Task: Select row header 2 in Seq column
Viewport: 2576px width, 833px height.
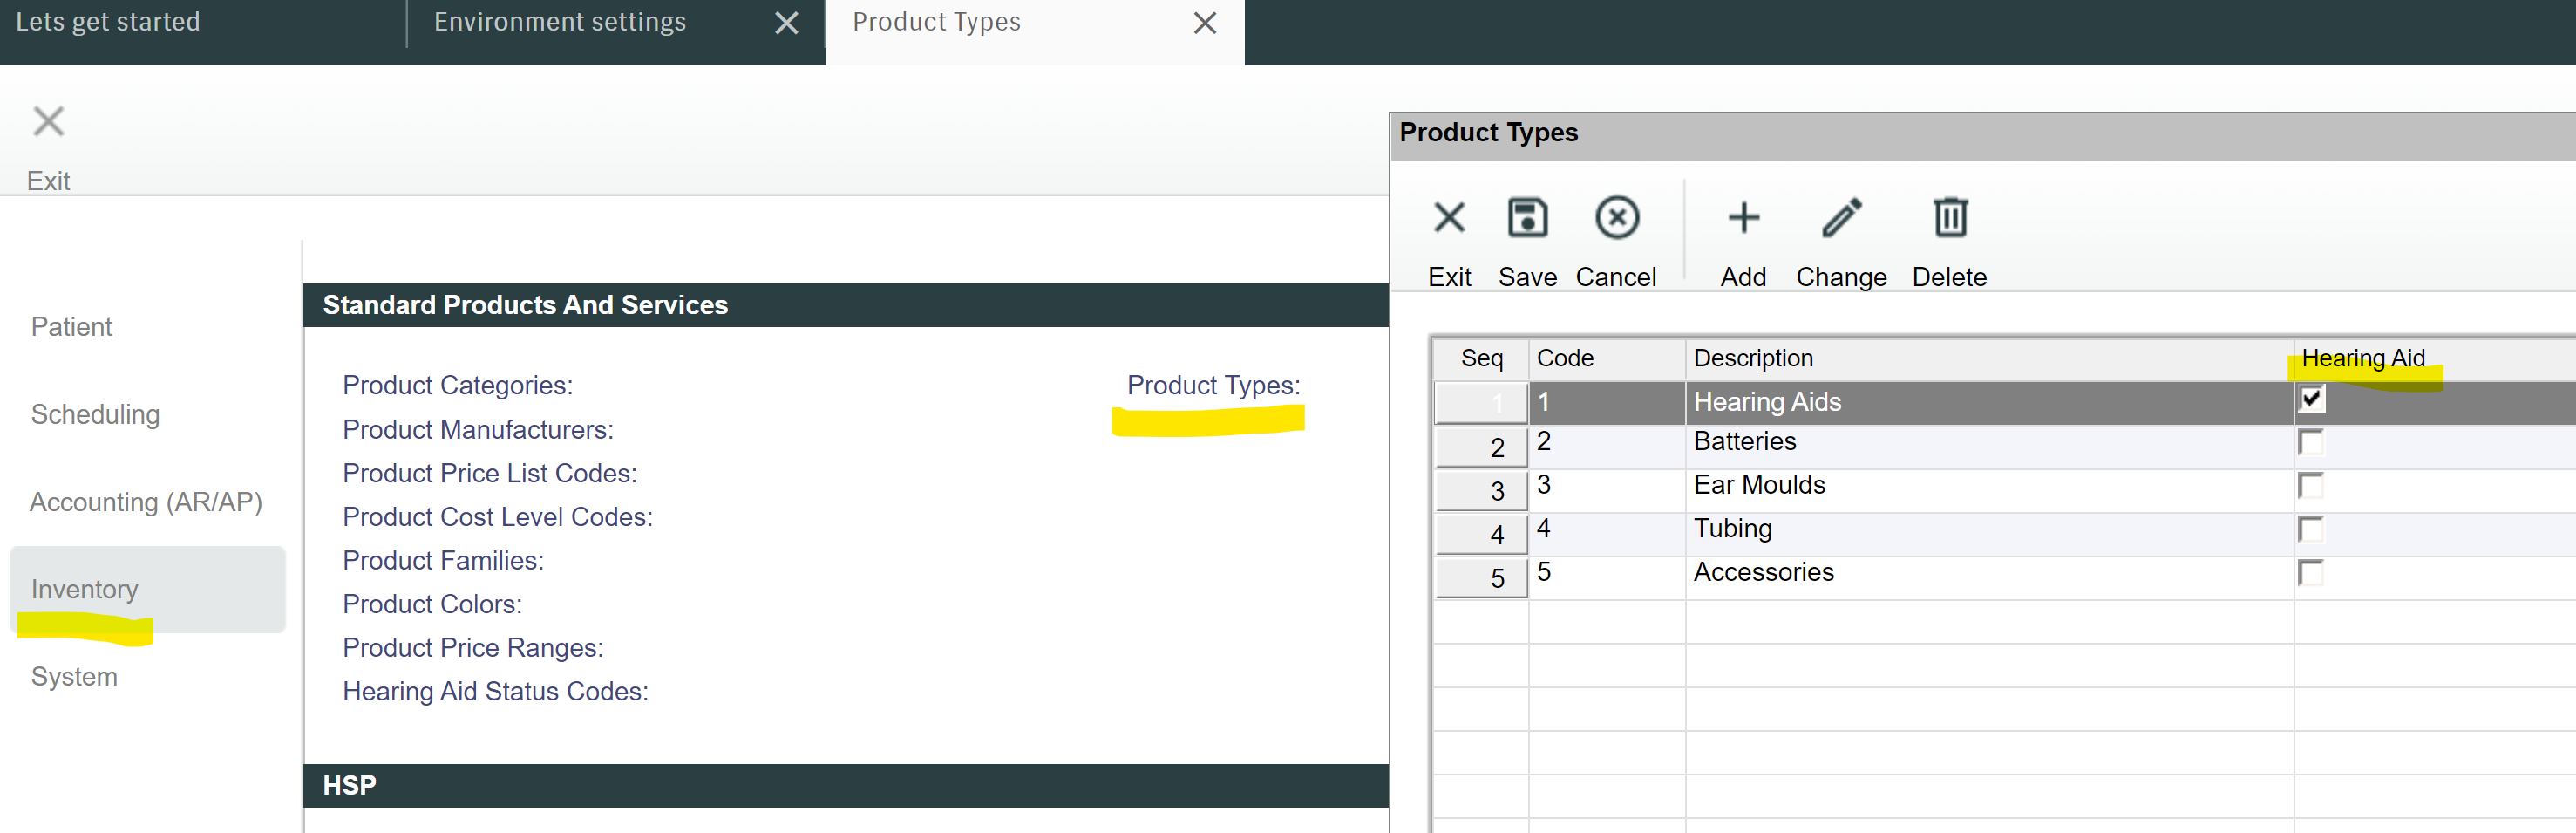Action: click(x=1481, y=447)
